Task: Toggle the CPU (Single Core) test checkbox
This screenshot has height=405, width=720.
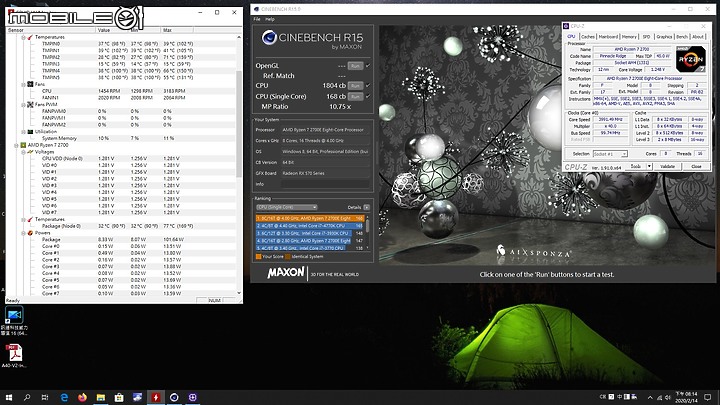Action: coord(368,96)
